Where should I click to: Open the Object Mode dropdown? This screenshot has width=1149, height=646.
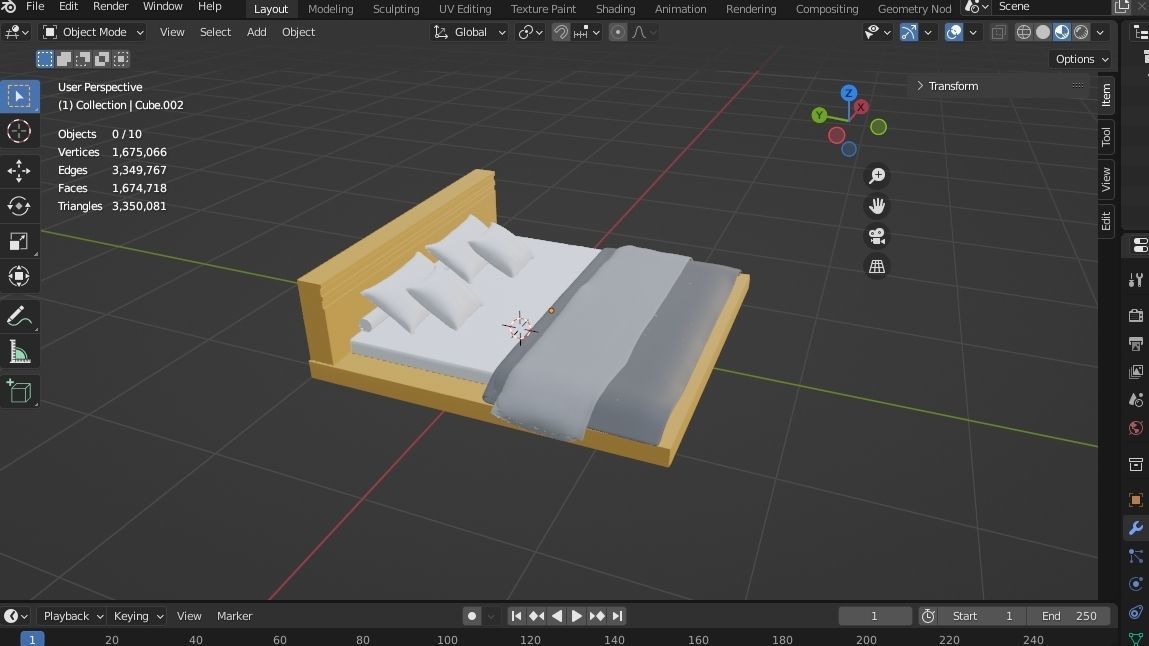pyautogui.click(x=93, y=32)
